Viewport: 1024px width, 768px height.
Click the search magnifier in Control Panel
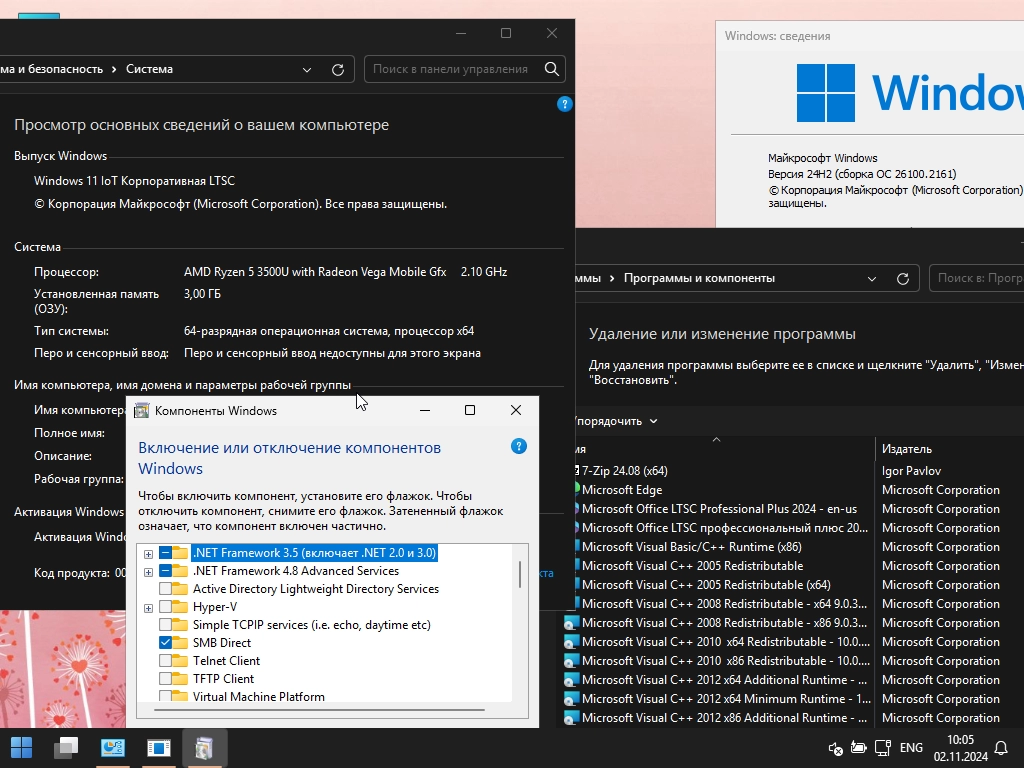551,69
